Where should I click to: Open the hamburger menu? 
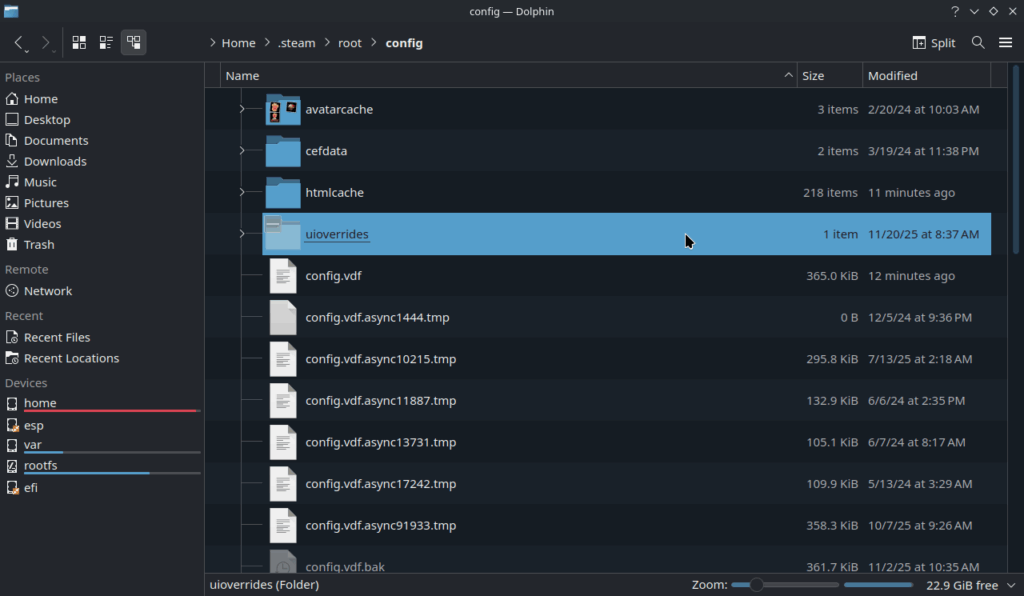(x=1006, y=43)
